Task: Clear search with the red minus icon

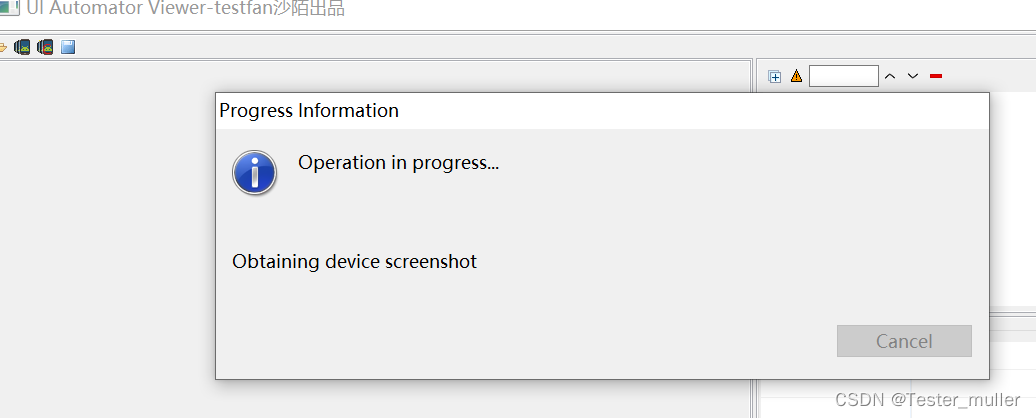Action: point(936,77)
